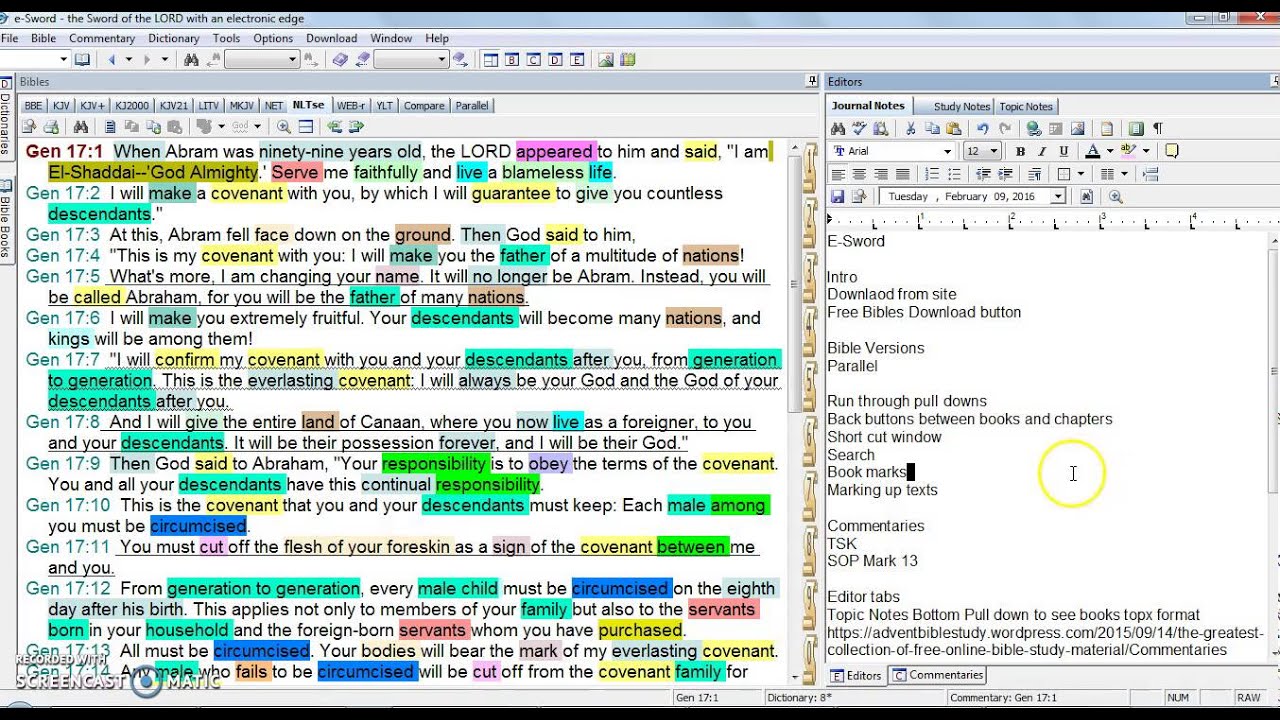Open the font color dropdown arrow
Viewport: 1280px width, 720px height.
click(x=1110, y=151)
